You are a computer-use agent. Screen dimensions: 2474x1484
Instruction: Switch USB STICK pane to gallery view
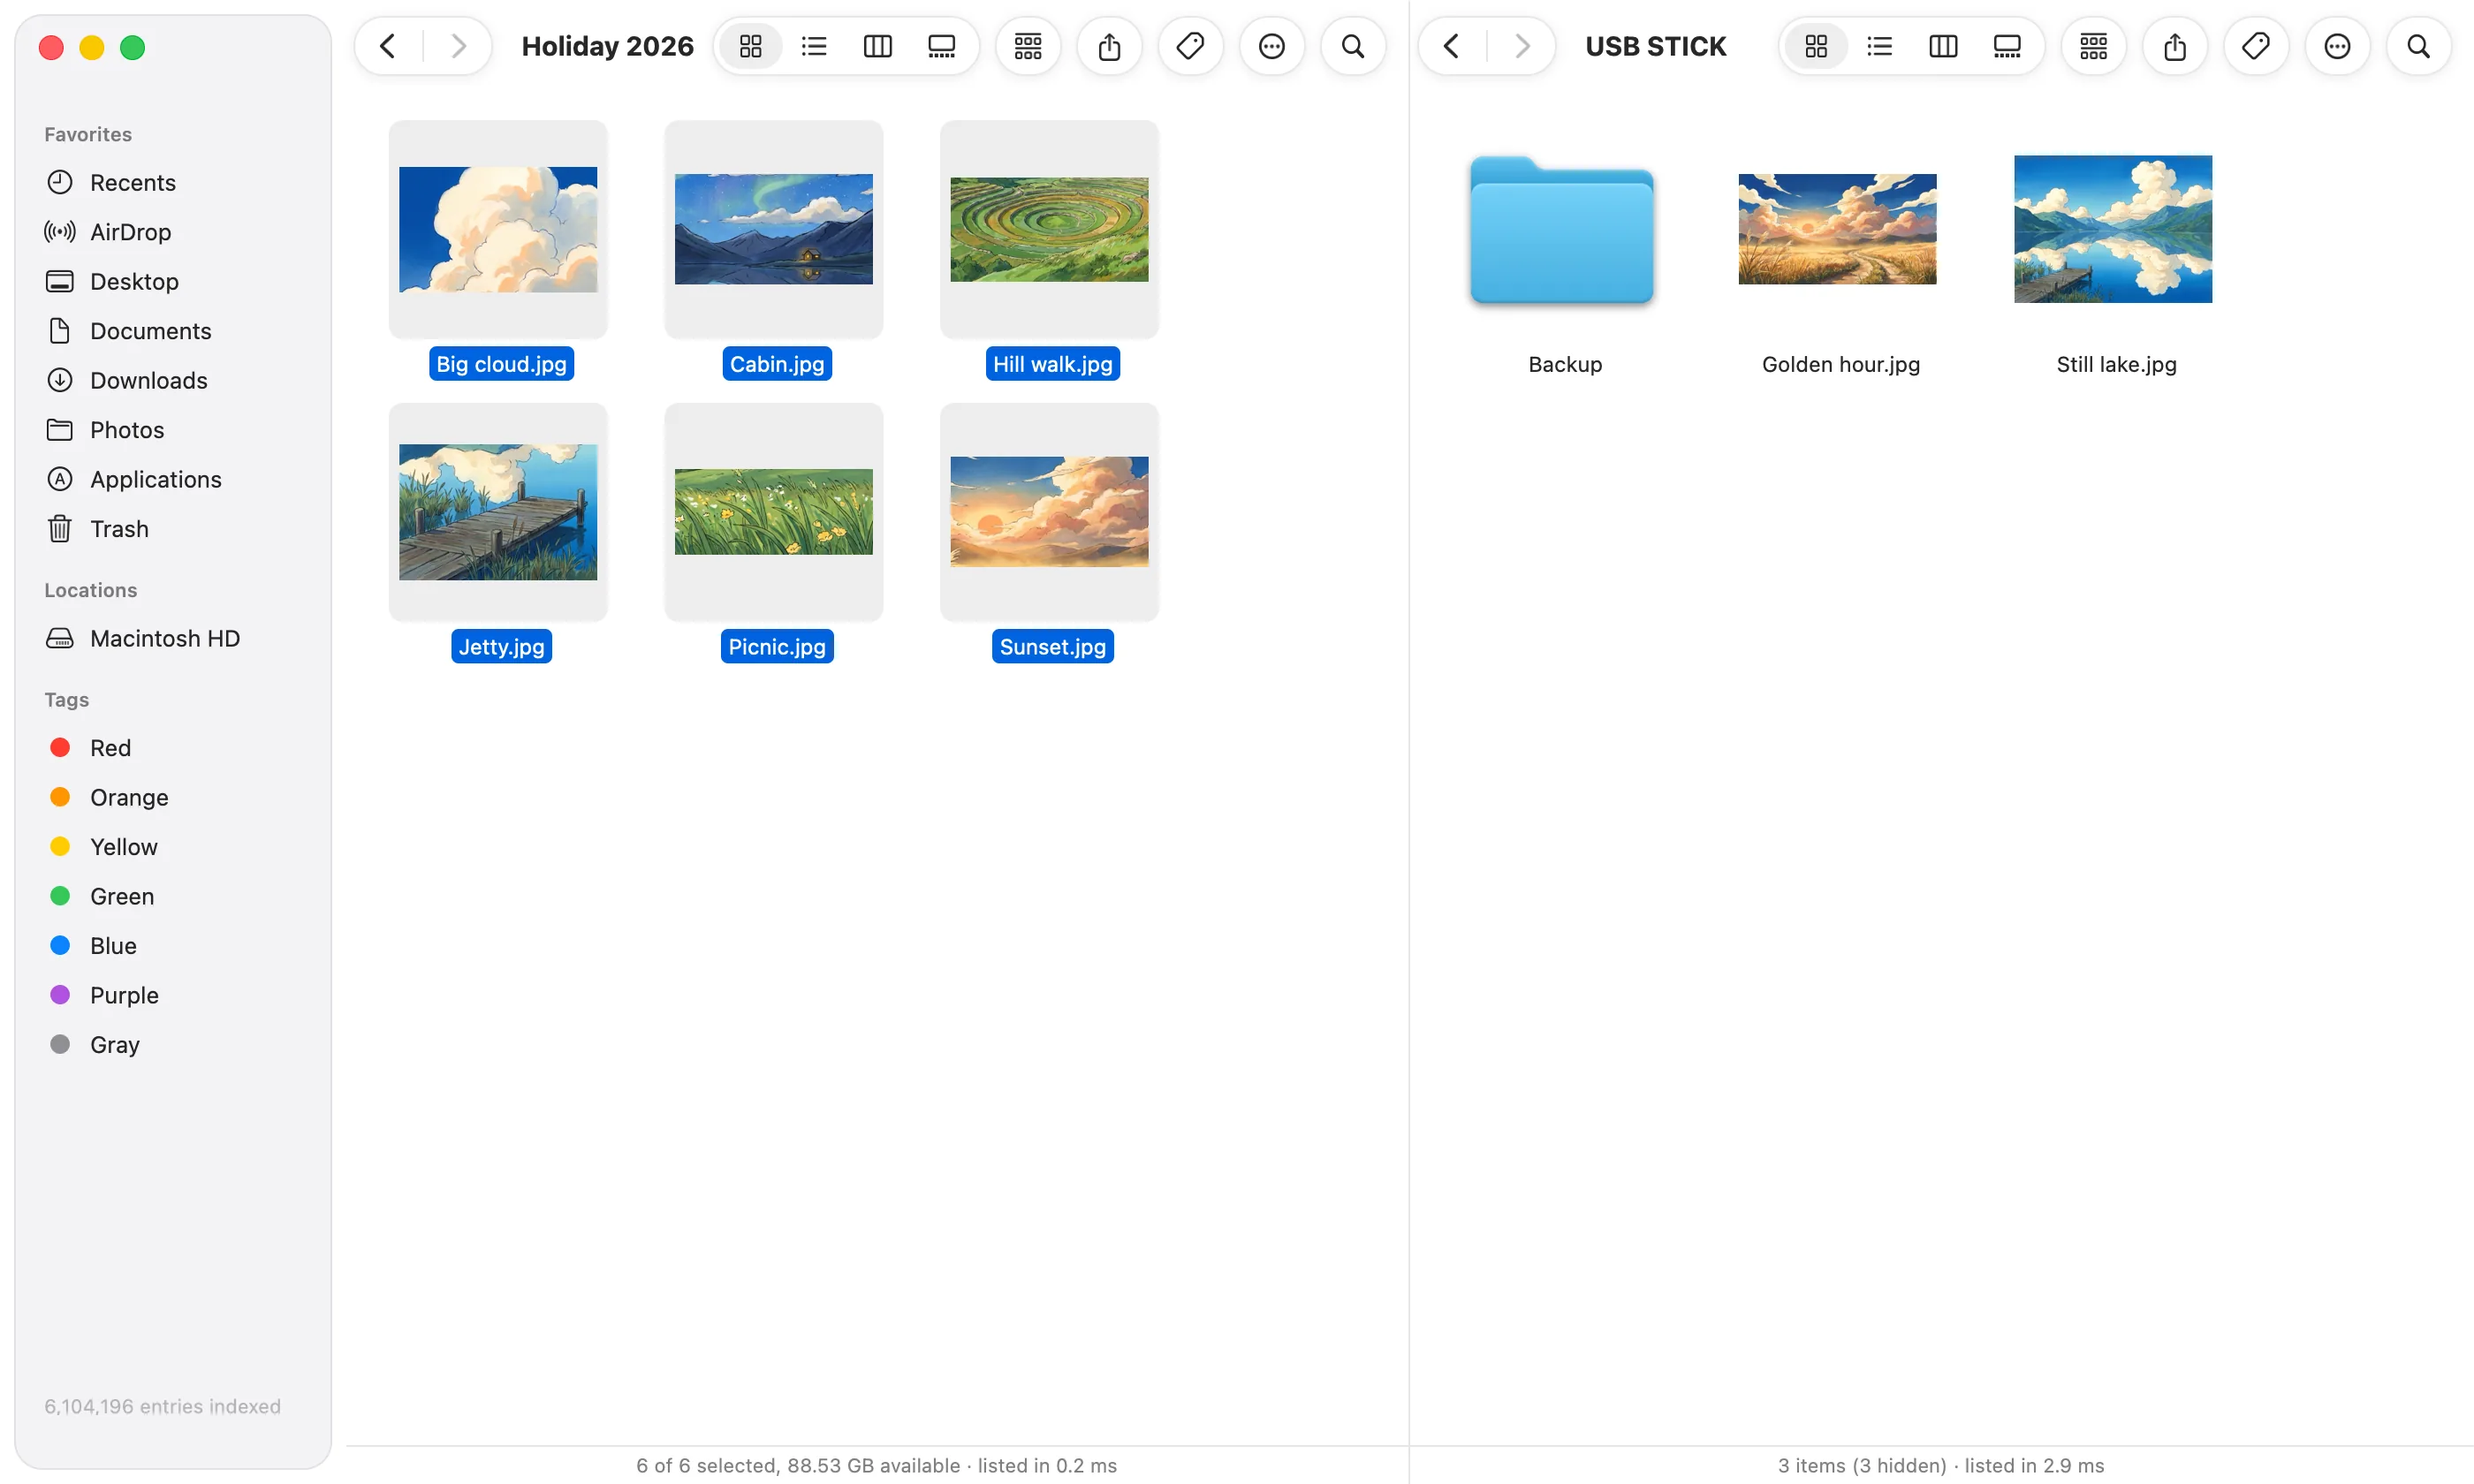2007,46
